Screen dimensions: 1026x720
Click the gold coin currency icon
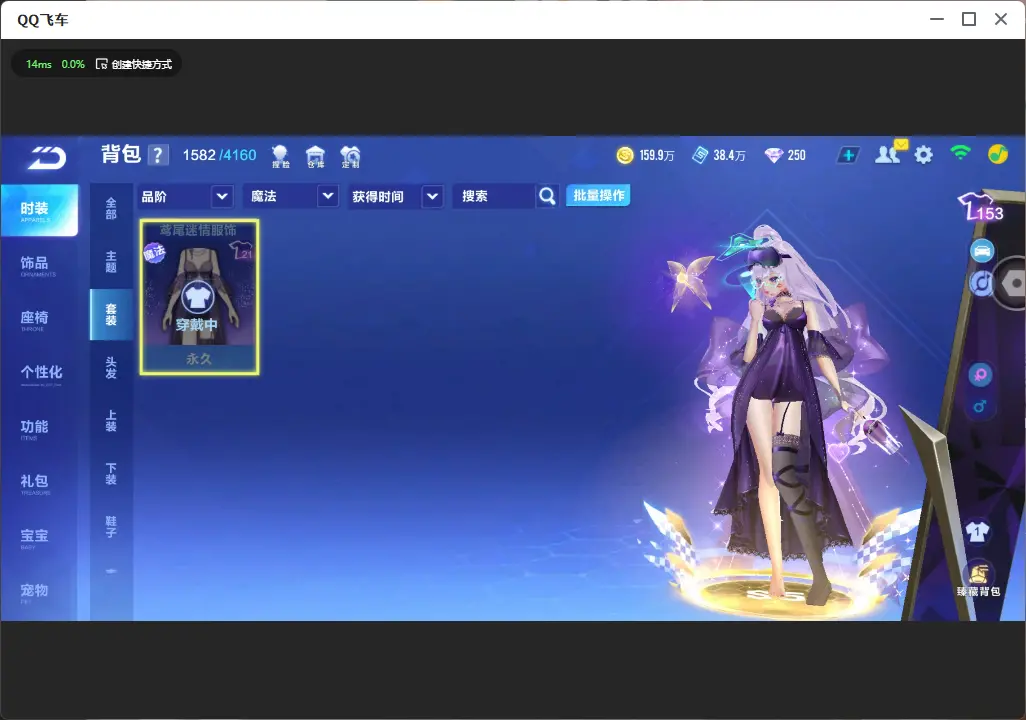[x=625, y=155]
